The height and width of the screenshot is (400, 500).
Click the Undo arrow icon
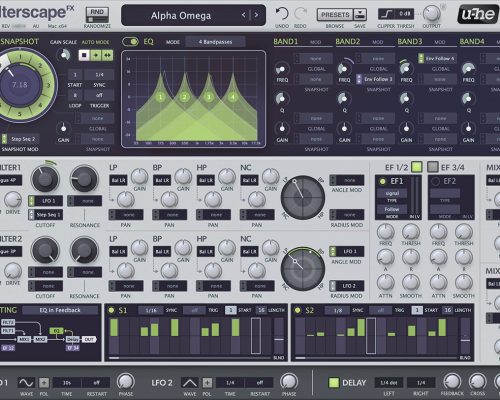coord(282,14)
